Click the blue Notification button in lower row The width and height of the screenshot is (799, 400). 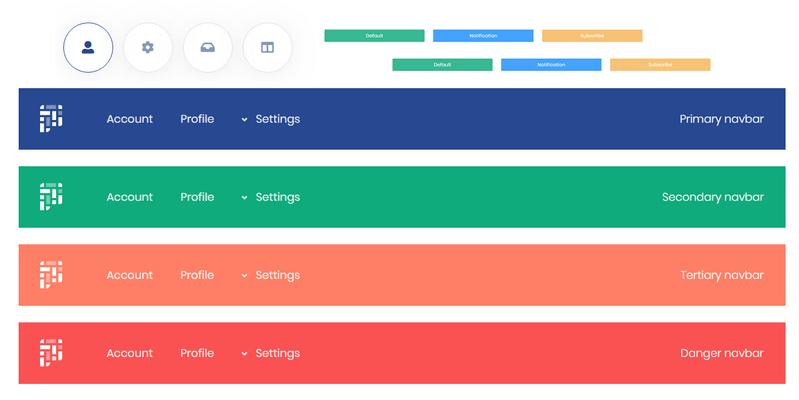coord(551,65)
